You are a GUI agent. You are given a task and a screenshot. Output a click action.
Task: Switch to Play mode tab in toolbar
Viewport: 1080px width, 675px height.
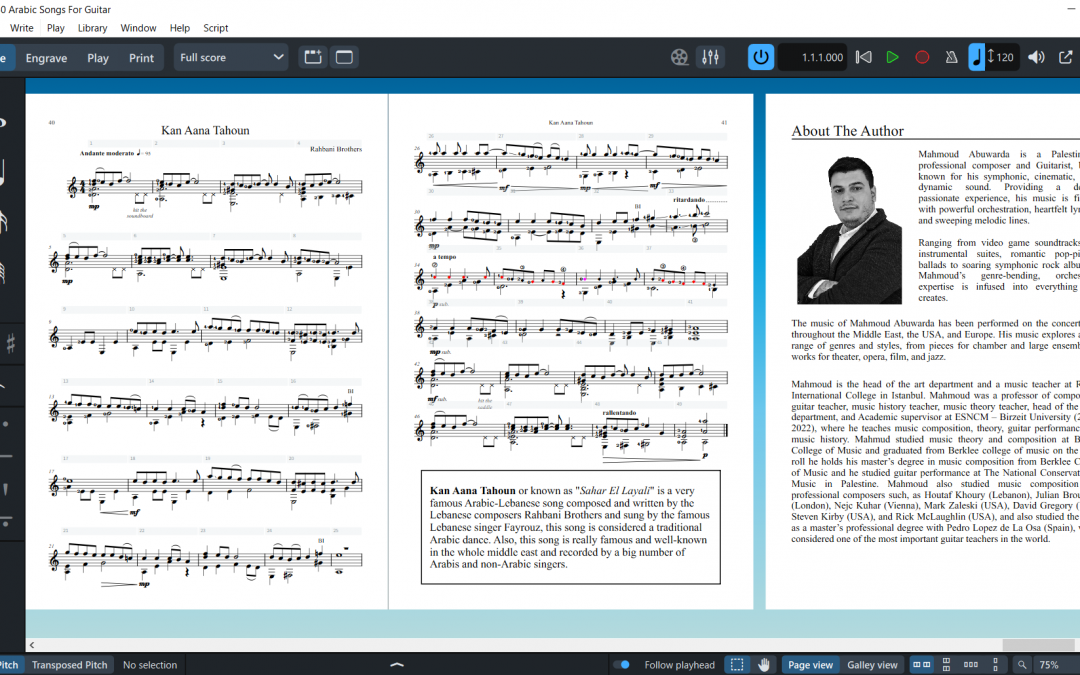[x=98, y=58]
